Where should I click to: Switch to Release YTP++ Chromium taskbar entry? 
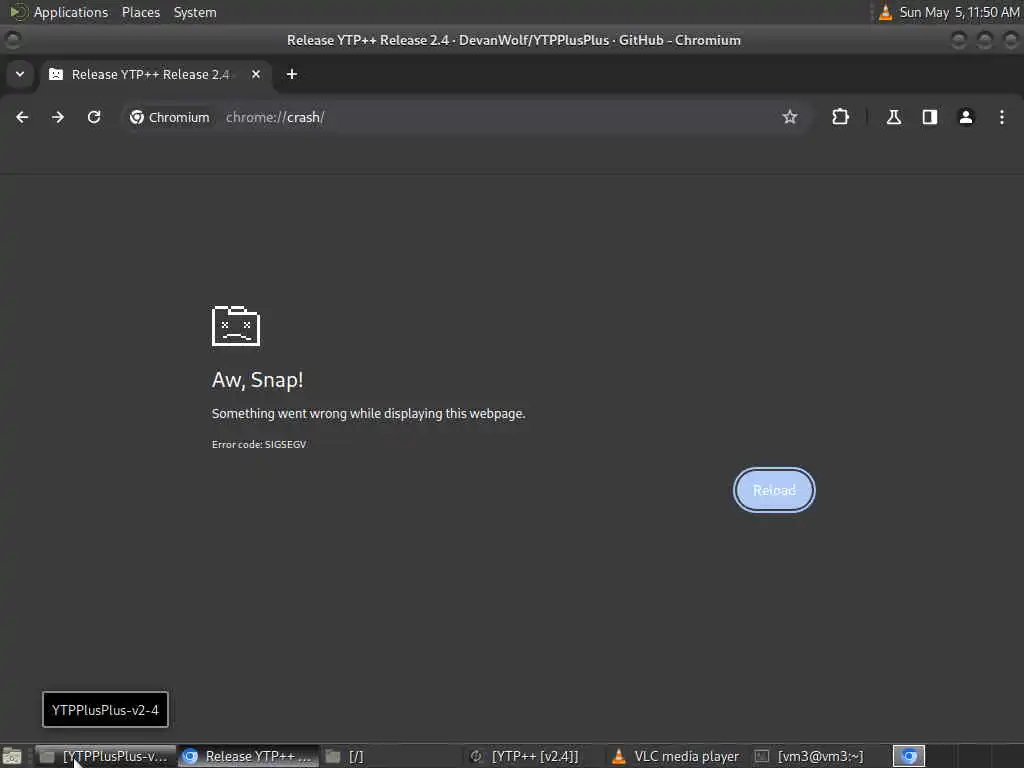point(248,756)
